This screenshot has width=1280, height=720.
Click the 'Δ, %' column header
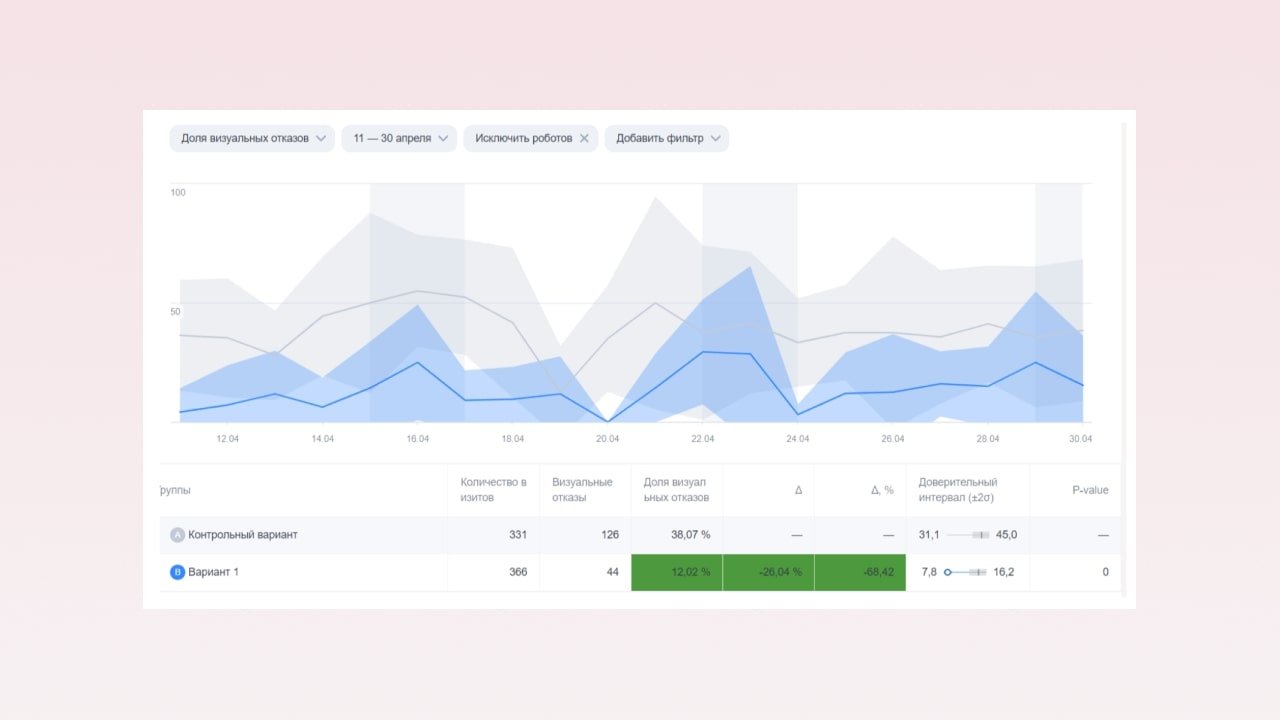click(x=882, y=491)
